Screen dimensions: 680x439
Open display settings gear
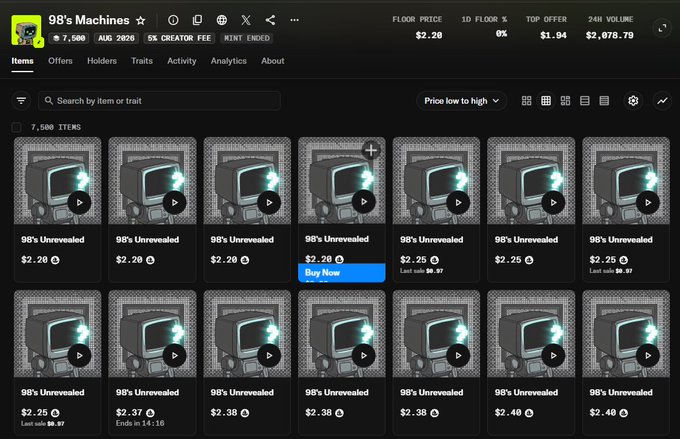633,101
